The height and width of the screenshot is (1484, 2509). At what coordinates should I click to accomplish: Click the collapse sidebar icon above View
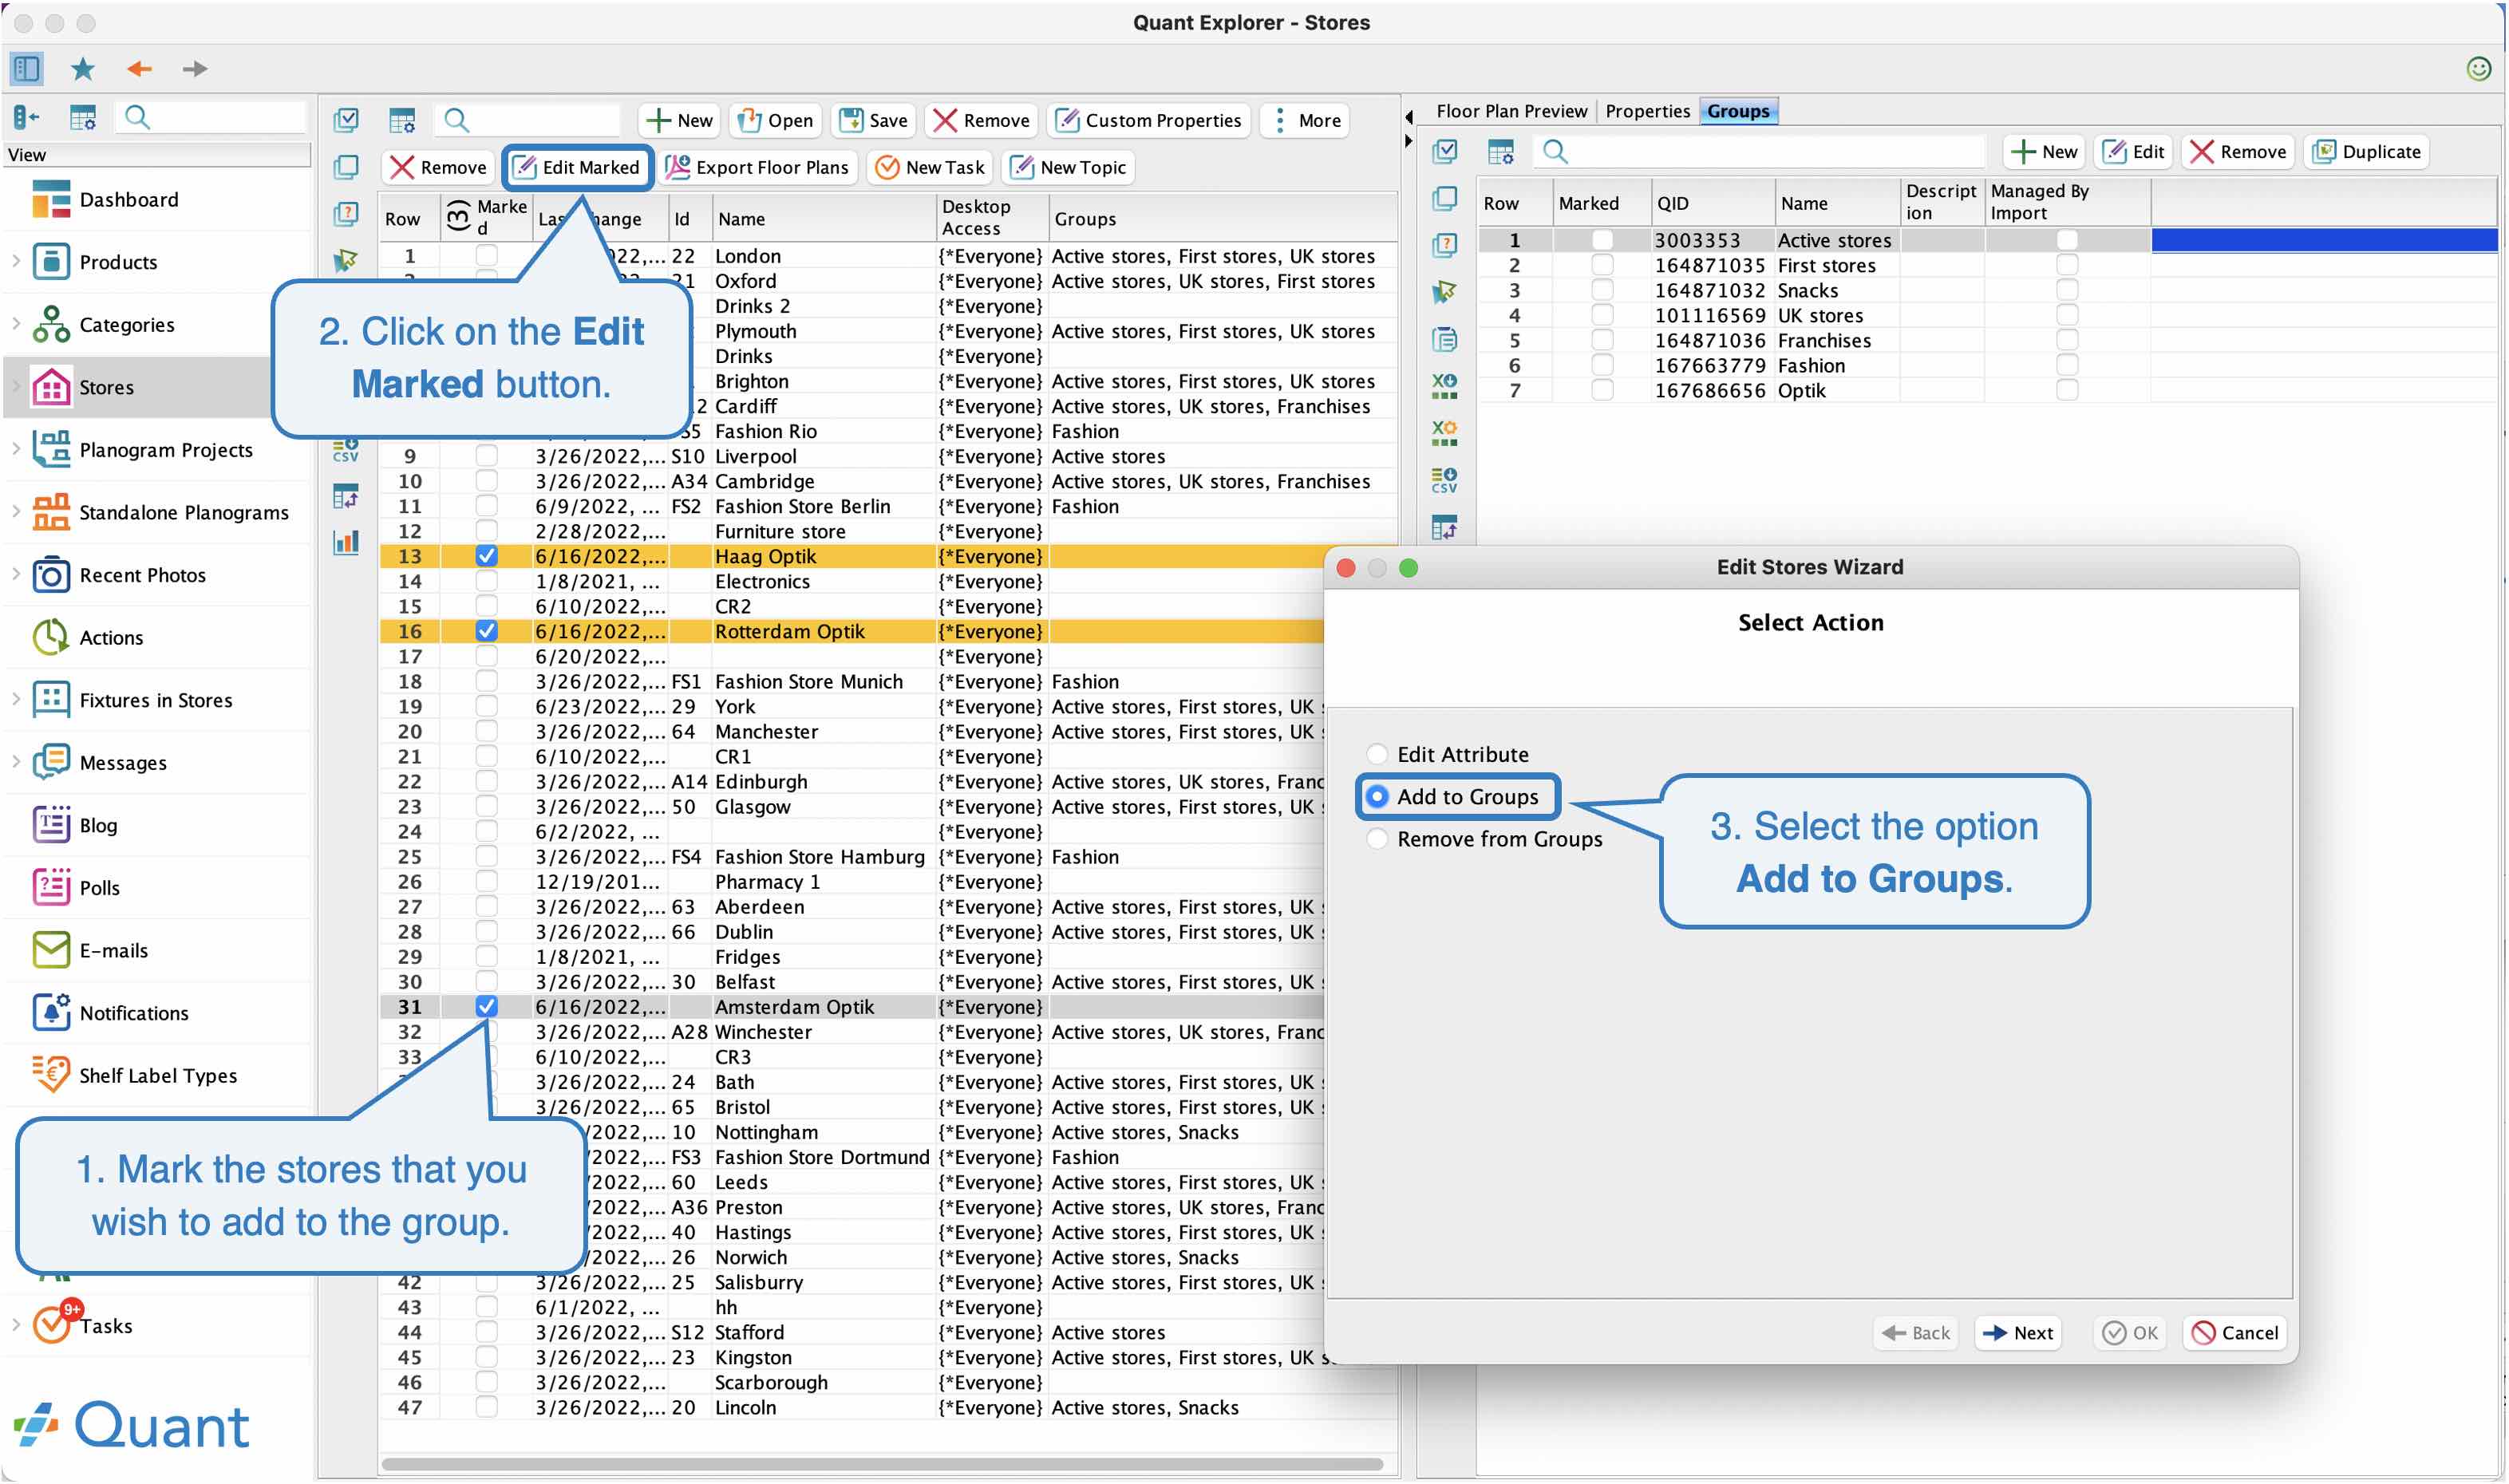coord(26,118)
